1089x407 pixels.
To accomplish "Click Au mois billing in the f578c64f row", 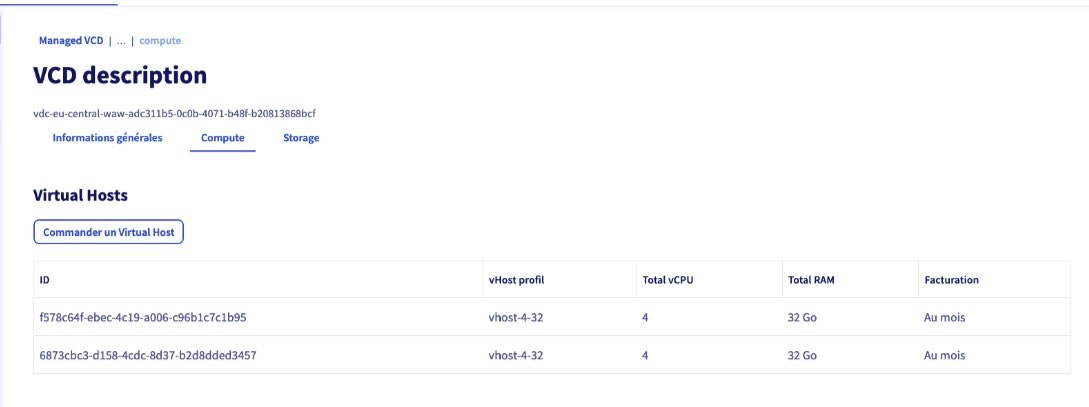I will [x=945, y=318].
